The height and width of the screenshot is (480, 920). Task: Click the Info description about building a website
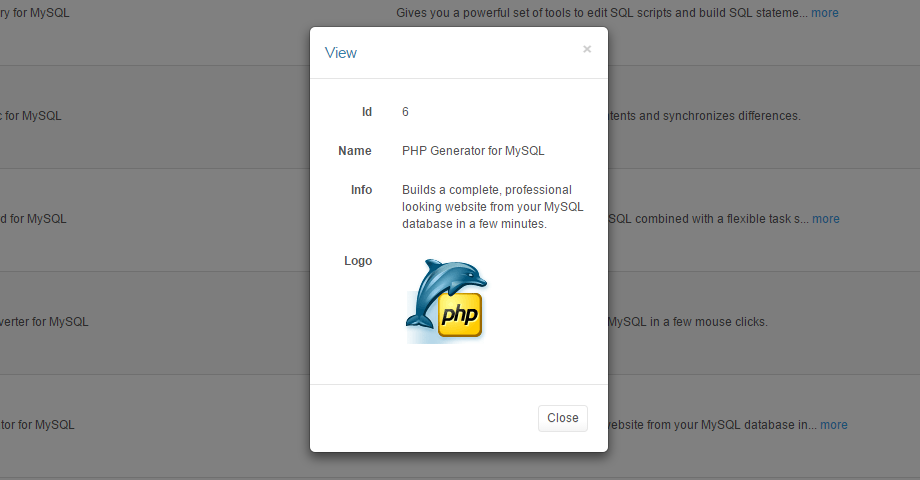[x=492, y=207]
